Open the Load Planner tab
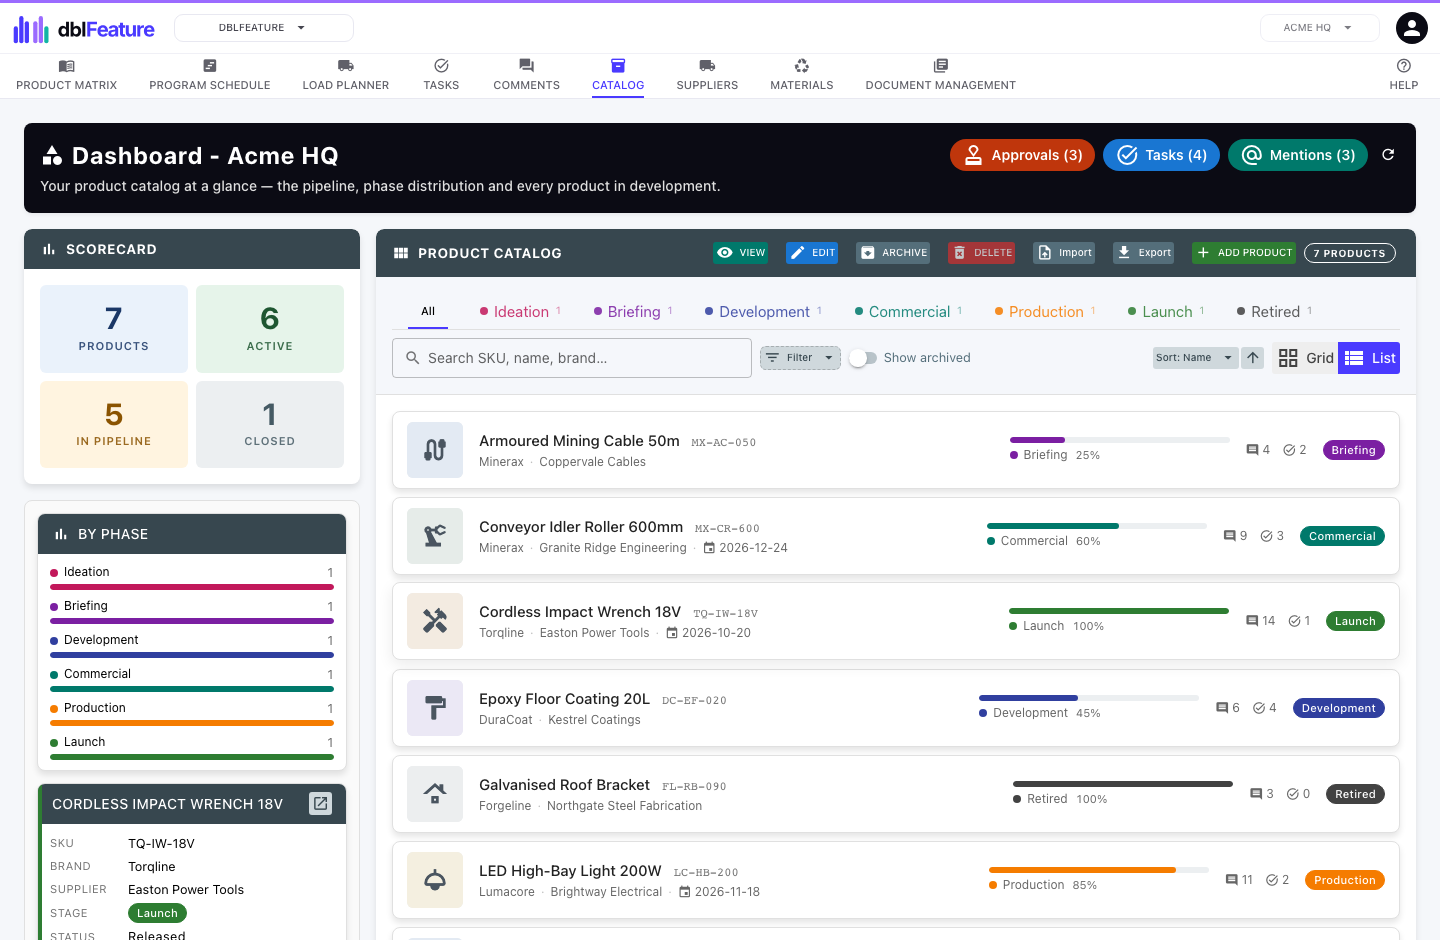 [346, 75]
